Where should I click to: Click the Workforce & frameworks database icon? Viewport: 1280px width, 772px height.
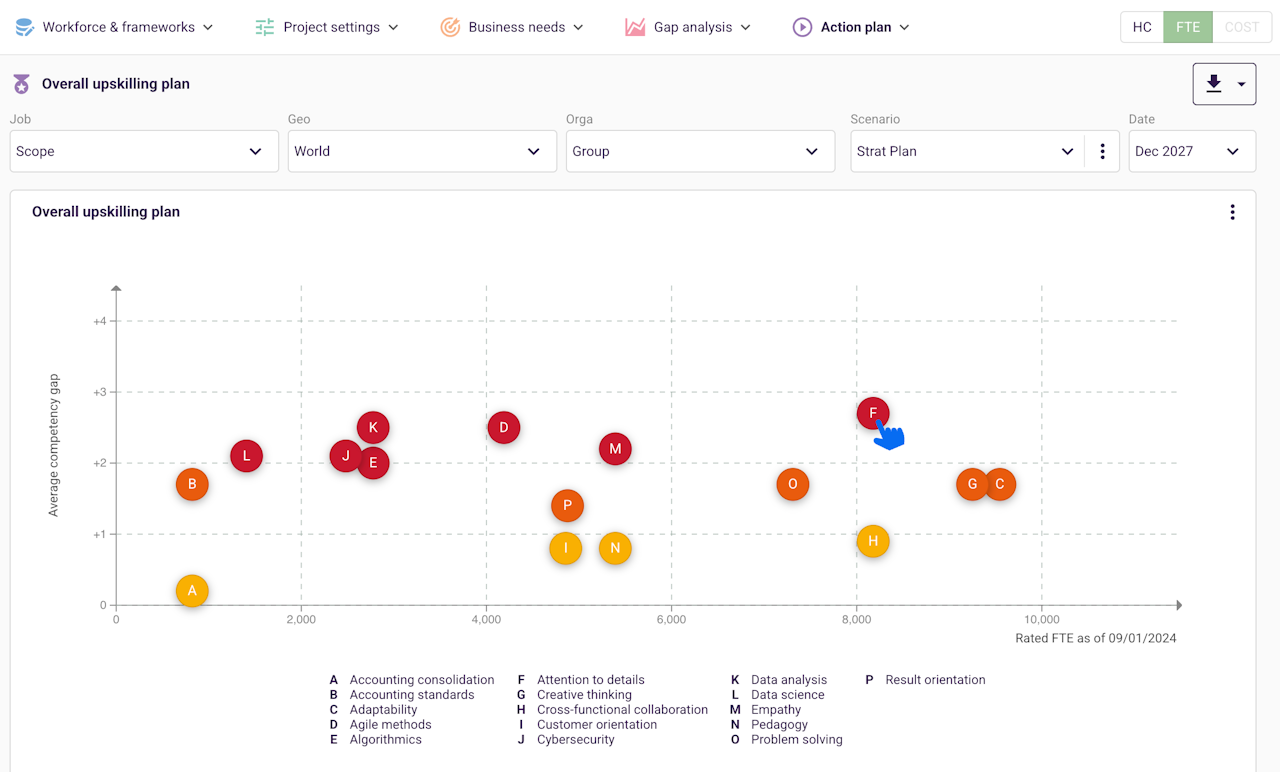(x=25, y=27)
